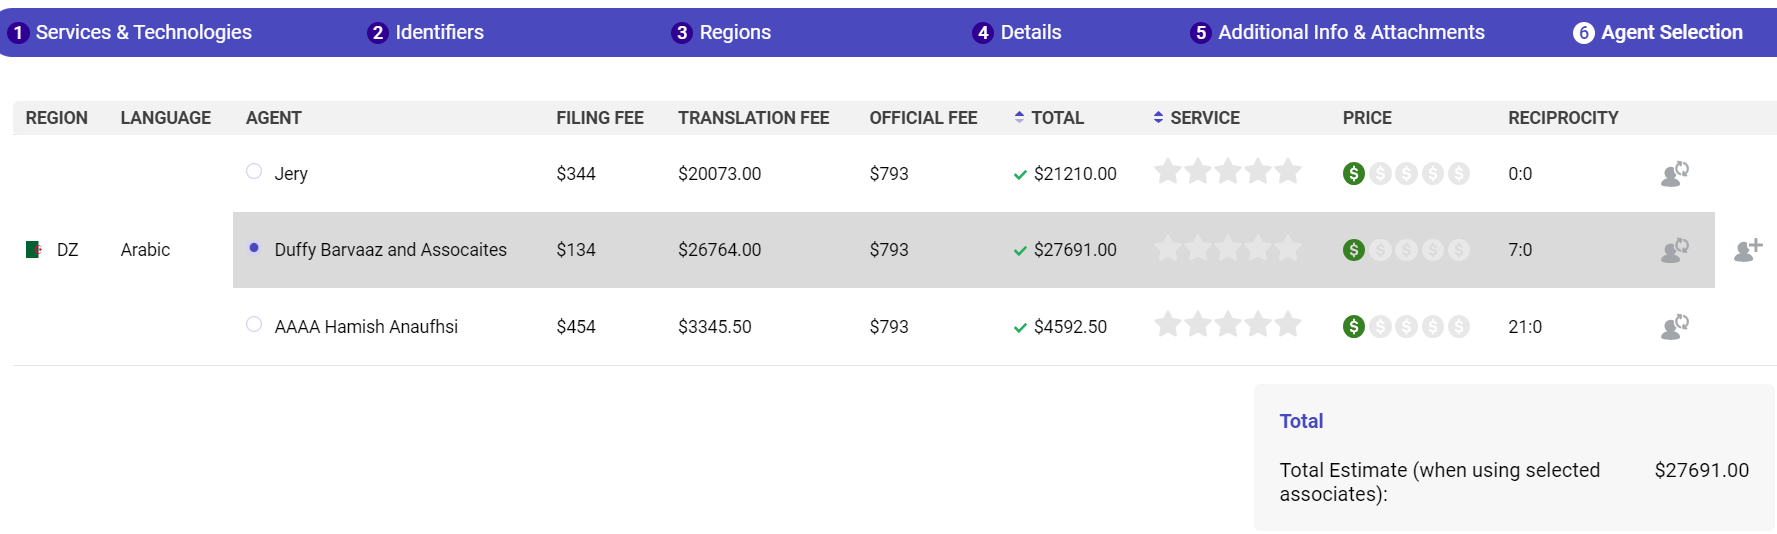Click the reciprocity agent icon for Jery
Viewport: 1777px width, 534px height.
click(1674, 174)
